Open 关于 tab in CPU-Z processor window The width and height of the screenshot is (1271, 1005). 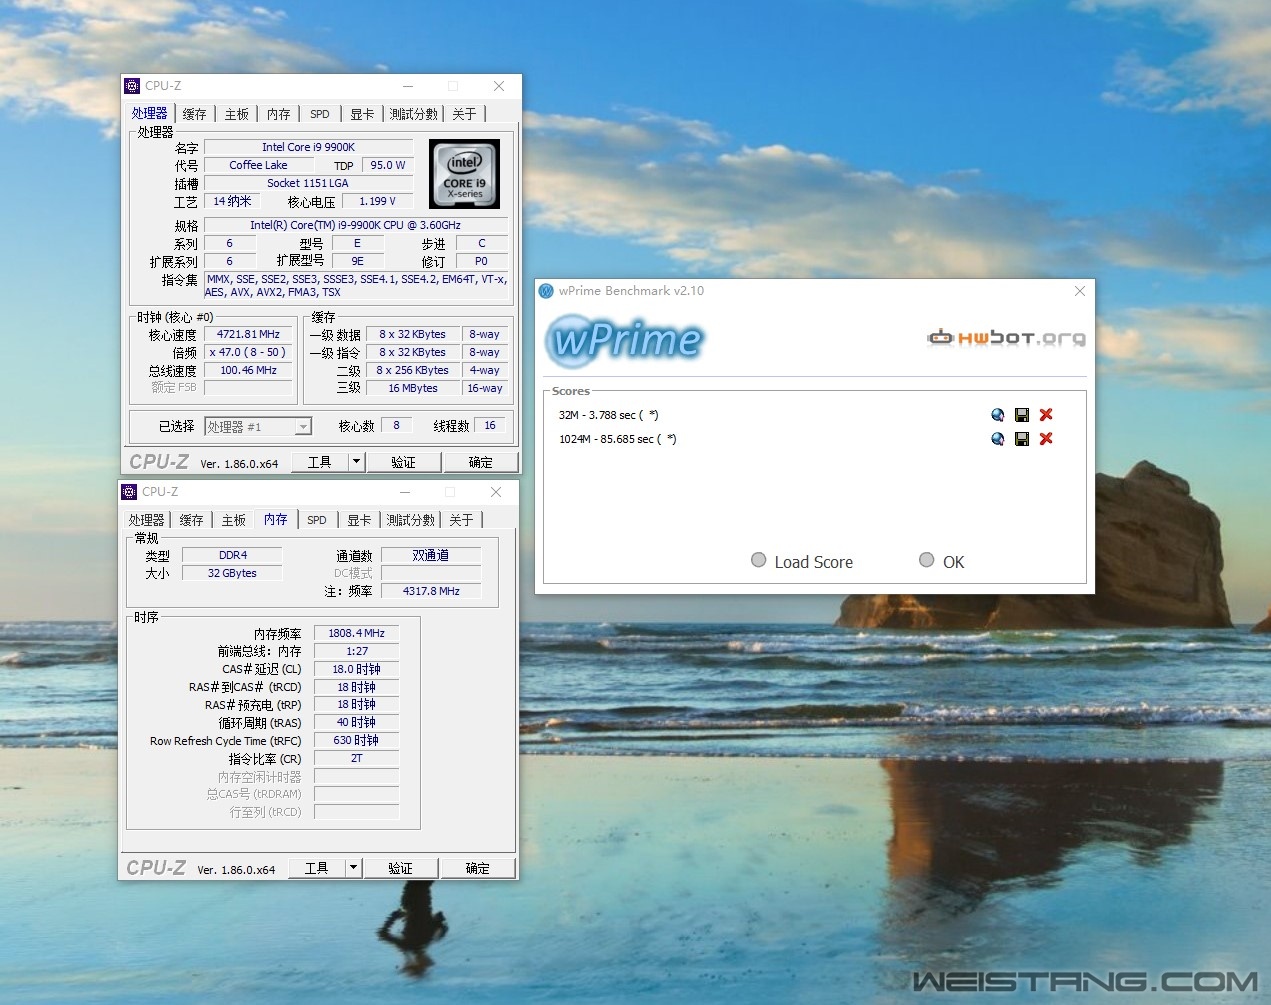[x=464, y=114]
